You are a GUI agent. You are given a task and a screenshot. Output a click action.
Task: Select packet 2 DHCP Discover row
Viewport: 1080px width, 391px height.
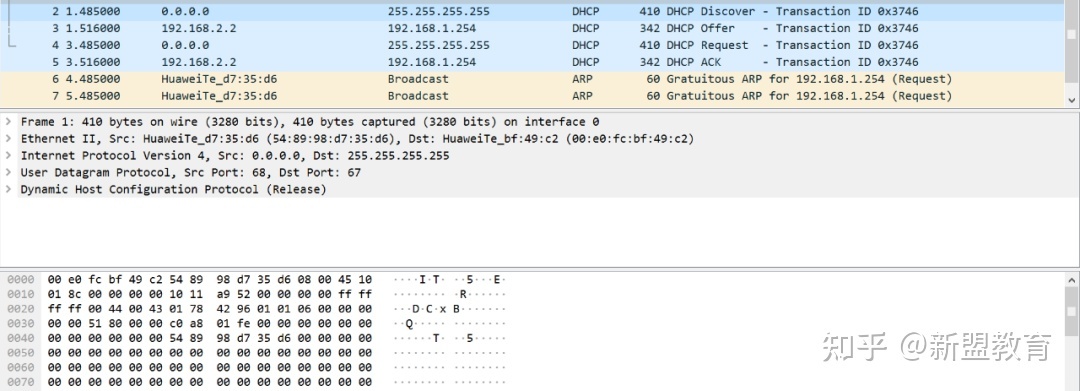coord(533,12)
